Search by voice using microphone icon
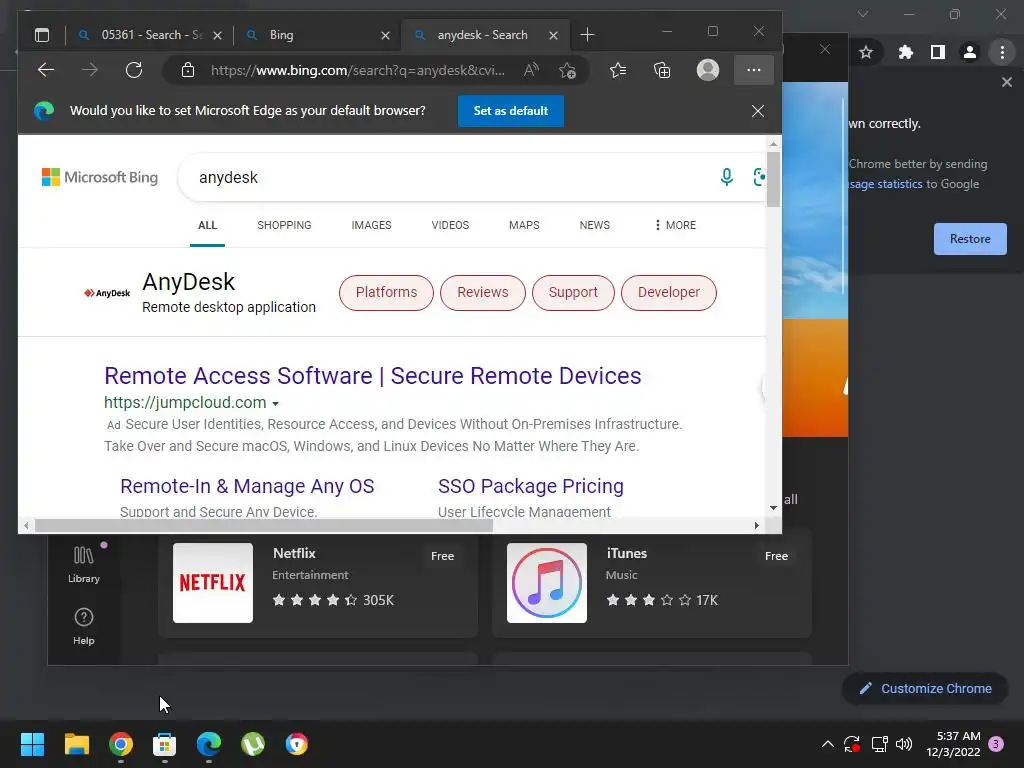 (726, 176)
